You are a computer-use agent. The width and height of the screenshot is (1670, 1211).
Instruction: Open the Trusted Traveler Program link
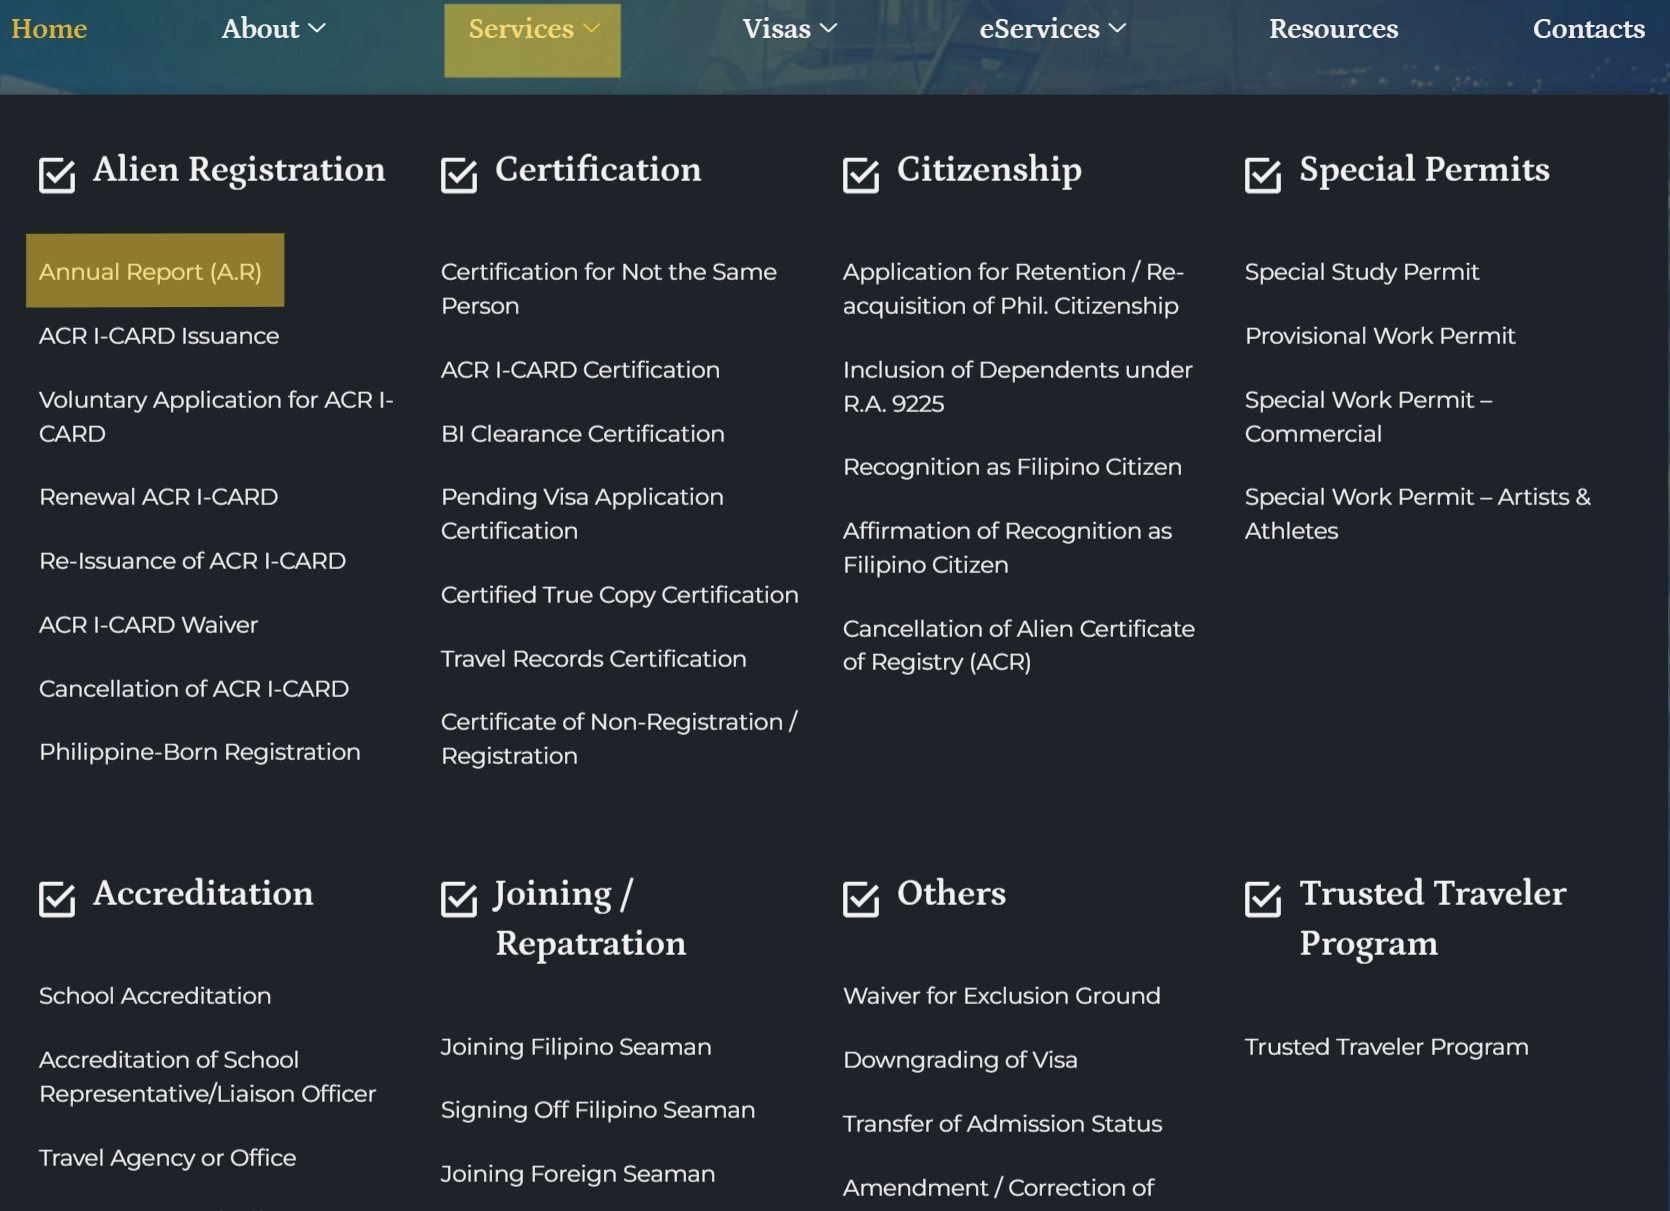click(x=1386, y=1047)
